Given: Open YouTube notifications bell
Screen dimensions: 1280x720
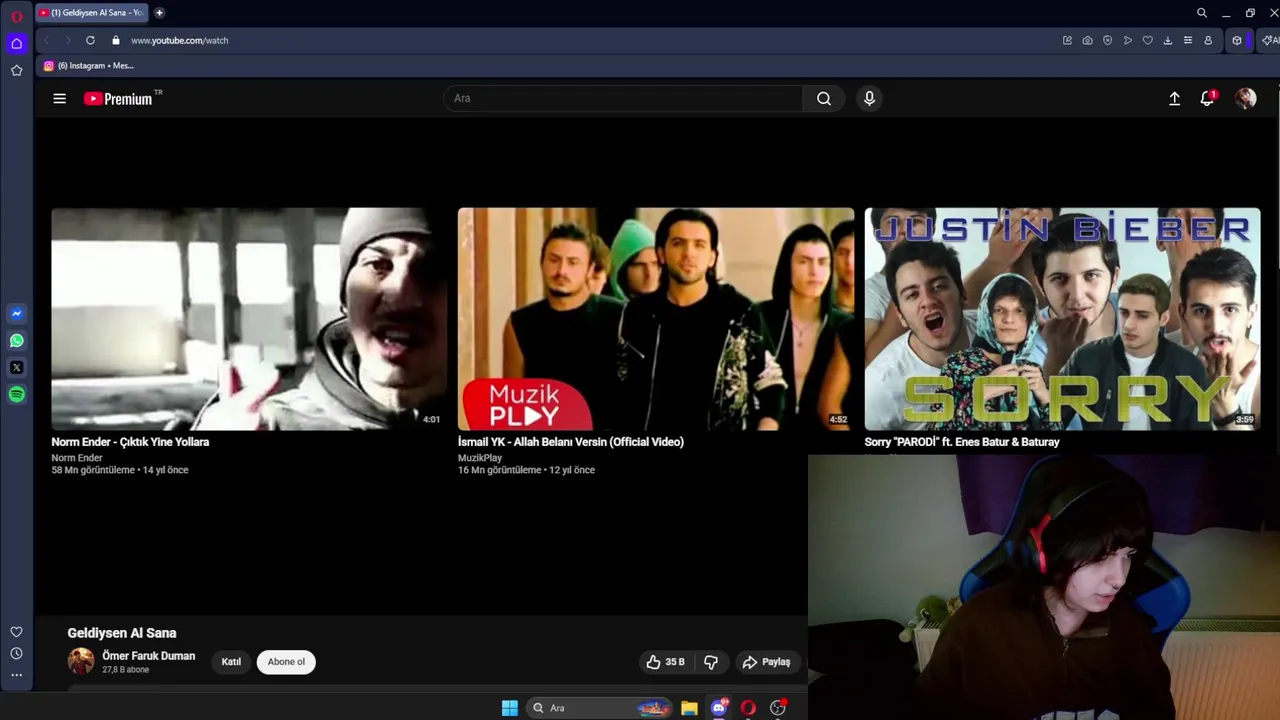Looking at the screenshot, I should click(1207, 98).
